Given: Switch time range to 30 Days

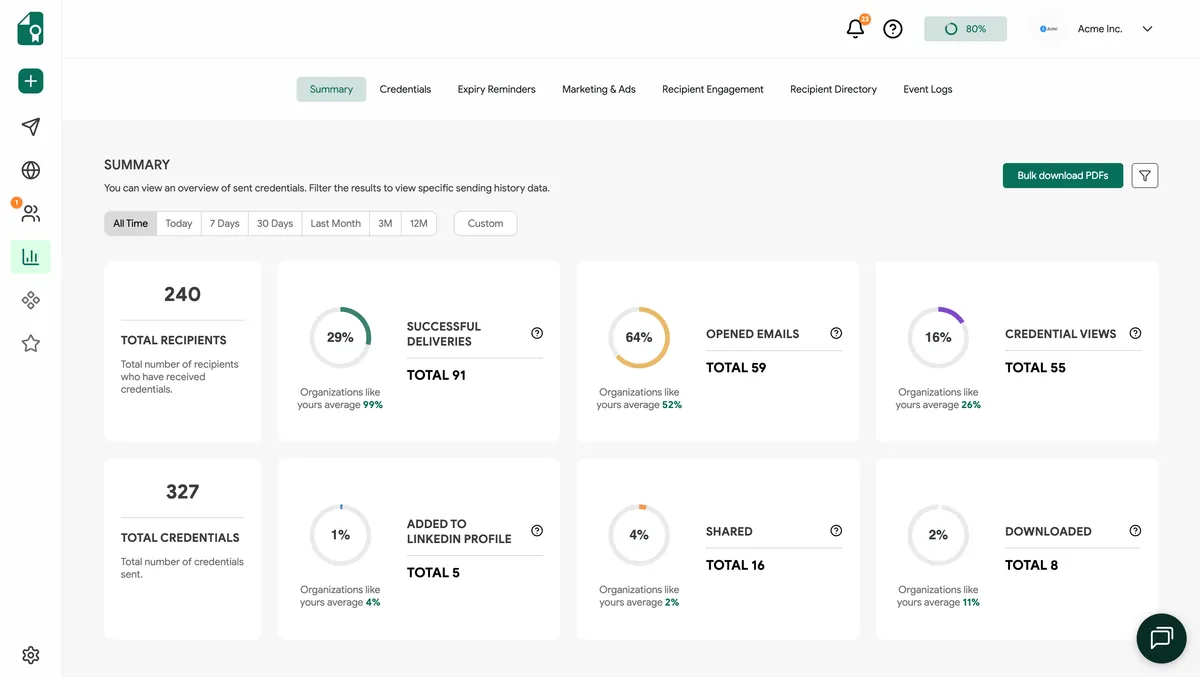Looking at the screenshot, I should [274, 223].
